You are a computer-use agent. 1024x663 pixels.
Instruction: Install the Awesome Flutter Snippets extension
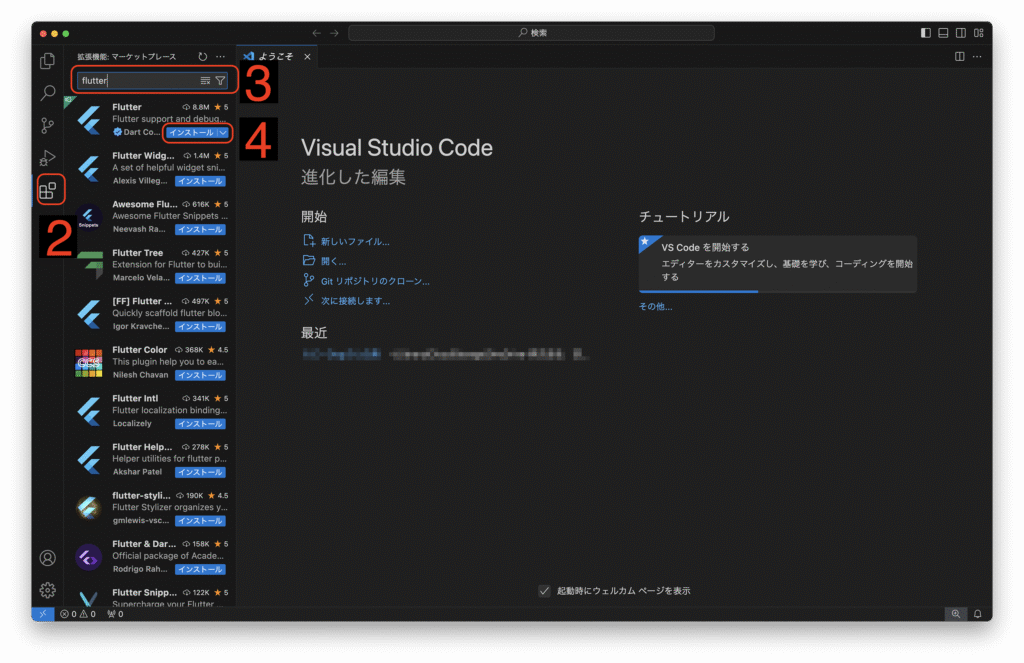(x=200, y=229)
